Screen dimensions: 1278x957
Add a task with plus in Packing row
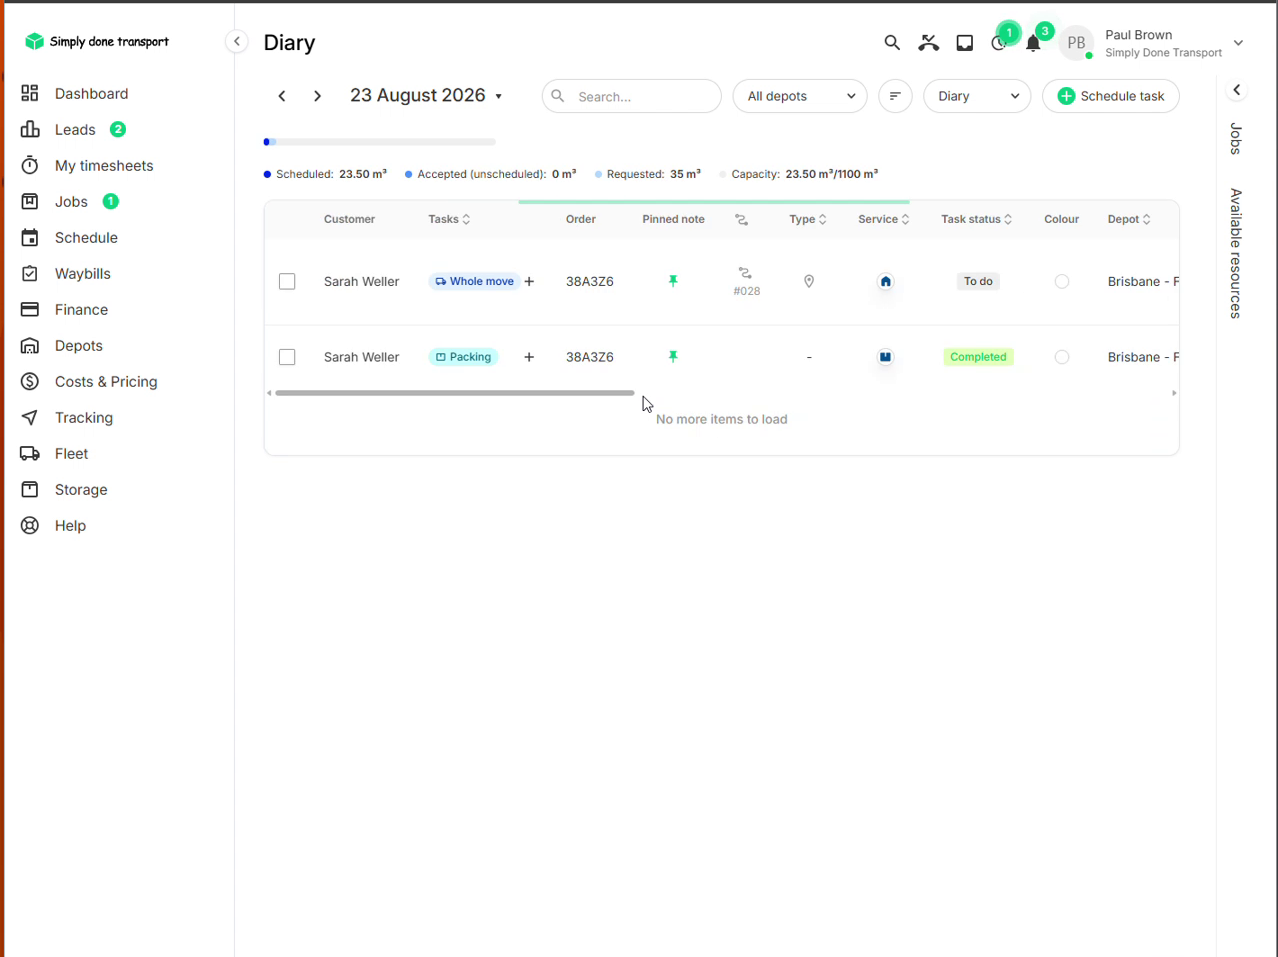point(529,357)
